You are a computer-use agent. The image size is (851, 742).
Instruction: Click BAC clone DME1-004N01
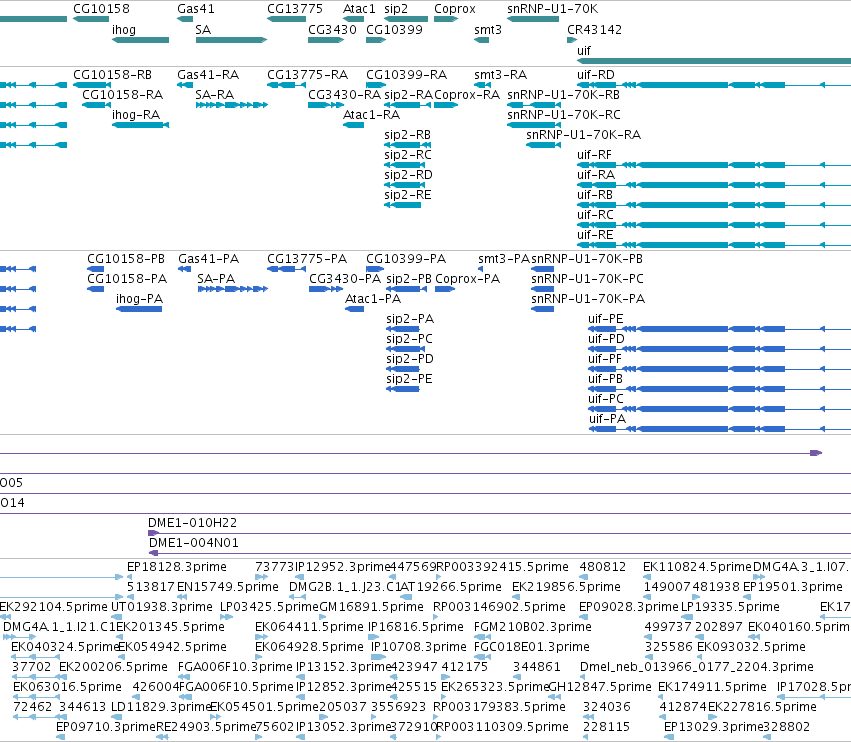[x=499, y=553]
